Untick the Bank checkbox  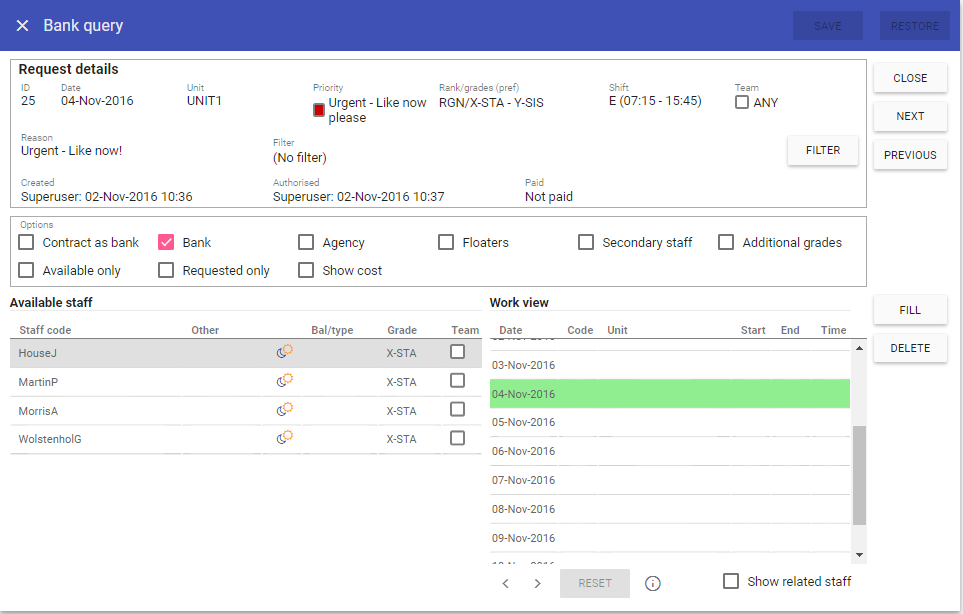(167, 242)
